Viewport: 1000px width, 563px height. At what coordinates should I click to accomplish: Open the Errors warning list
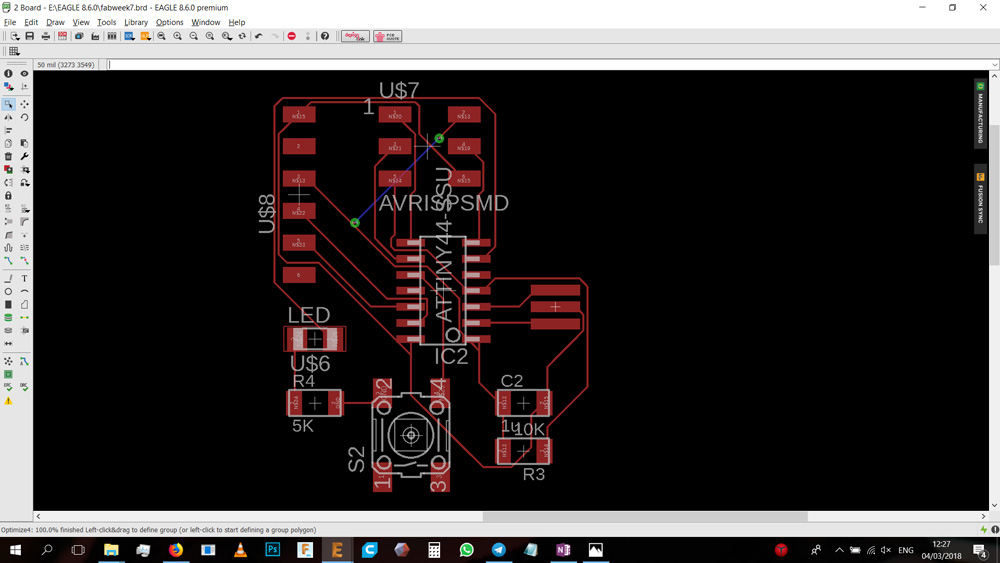point(8,401)
